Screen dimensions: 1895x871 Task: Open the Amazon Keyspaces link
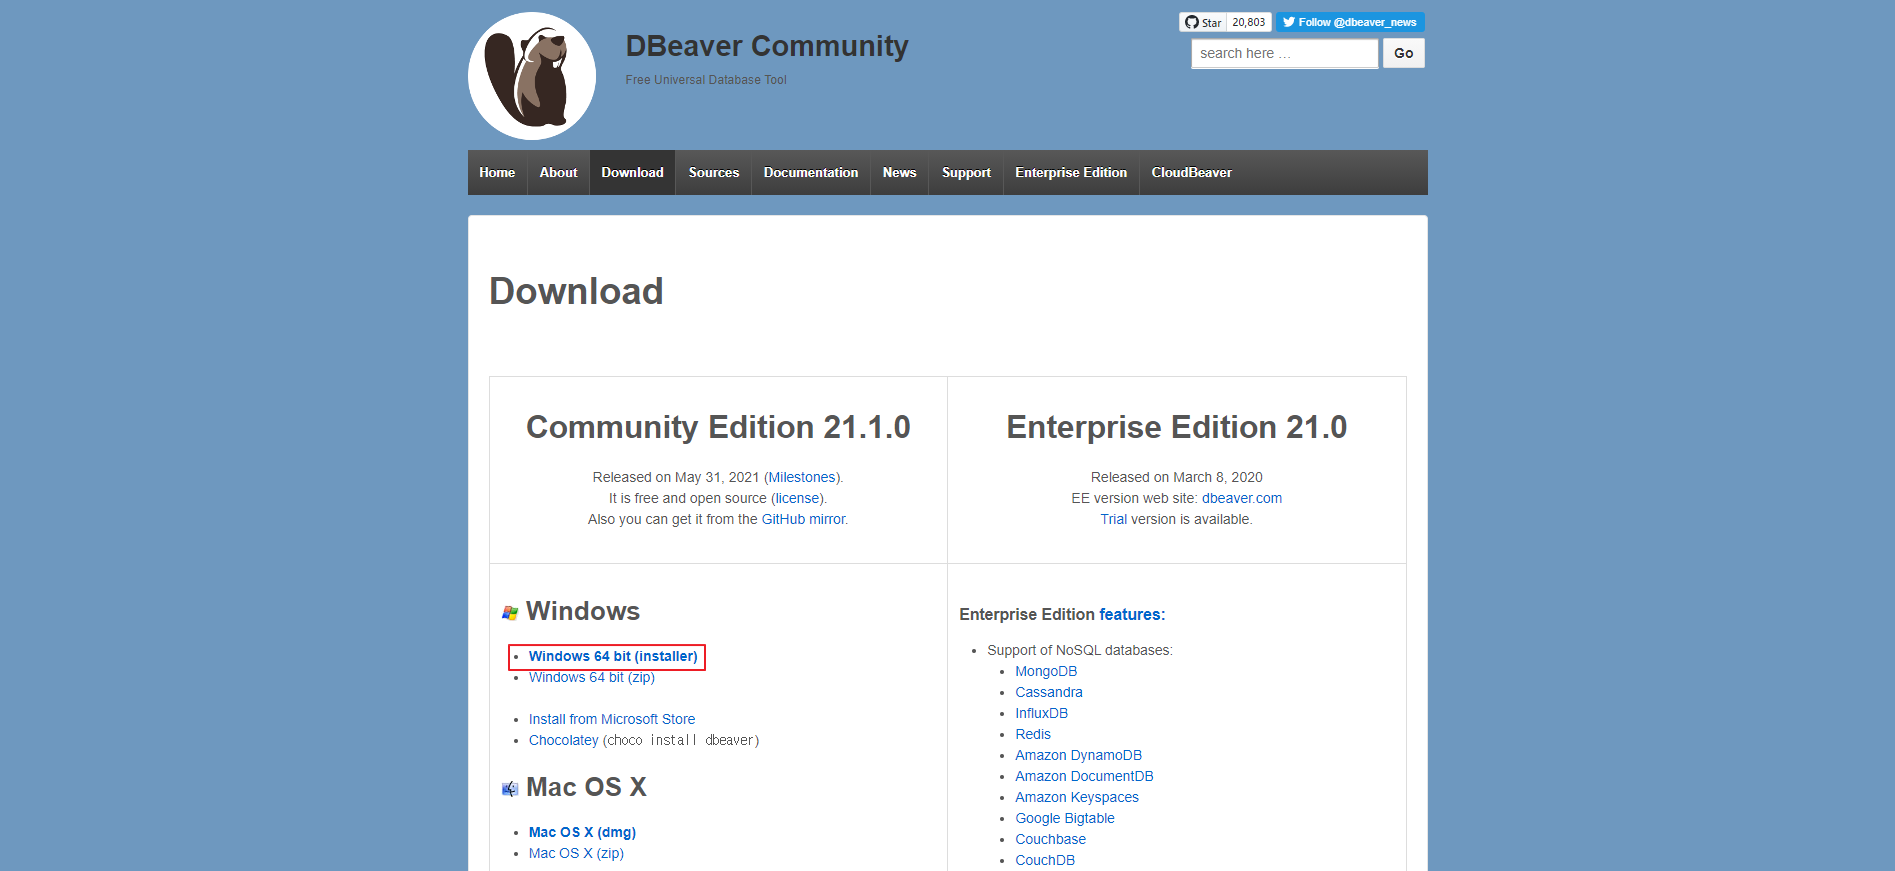coord(1077,797)
